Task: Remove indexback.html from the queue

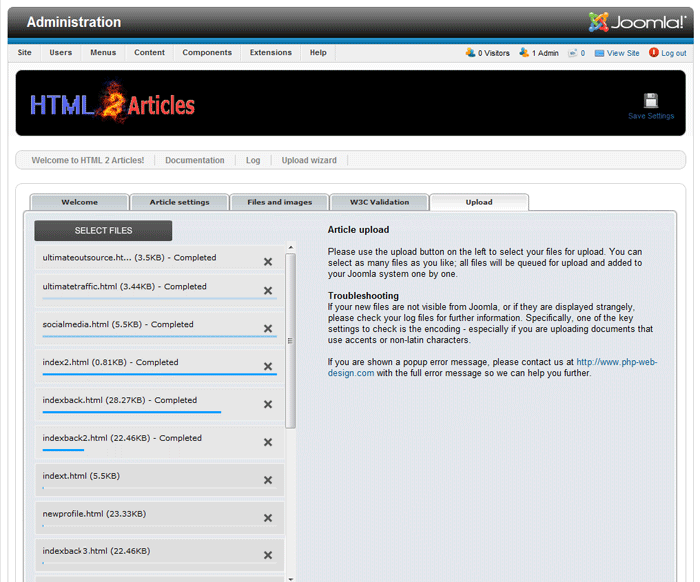Action: [268, 404]
